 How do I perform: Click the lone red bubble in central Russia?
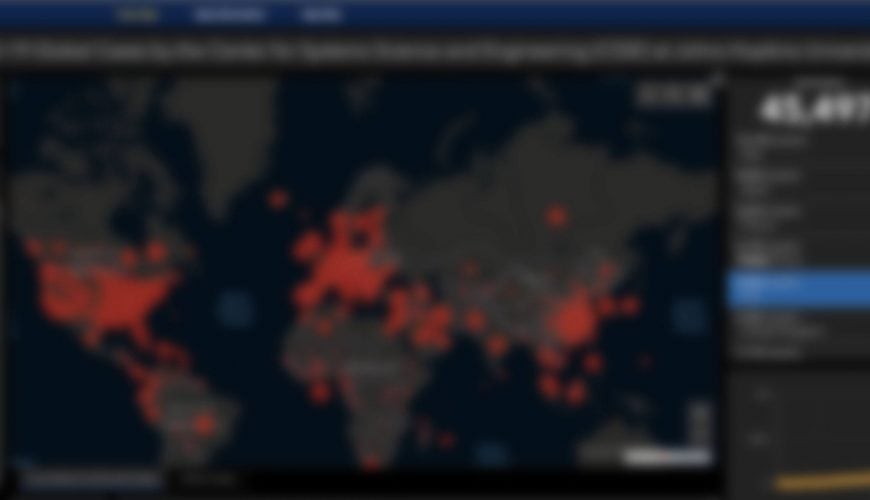coord(556,216)
